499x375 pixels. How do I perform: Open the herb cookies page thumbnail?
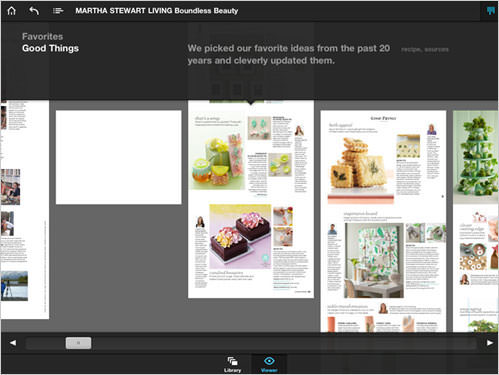click(383, 221)
